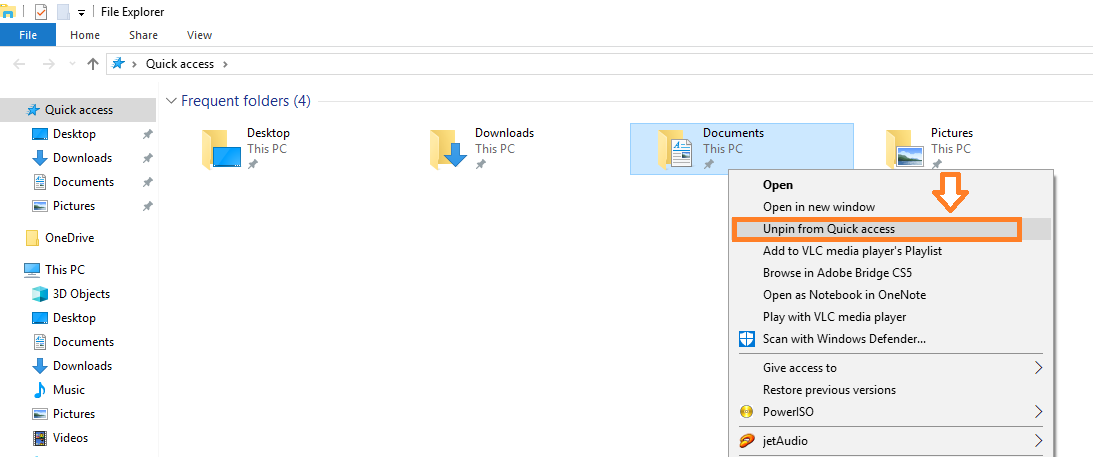Click the Downloads folder icon in Frequent folders

click(449, 150)
